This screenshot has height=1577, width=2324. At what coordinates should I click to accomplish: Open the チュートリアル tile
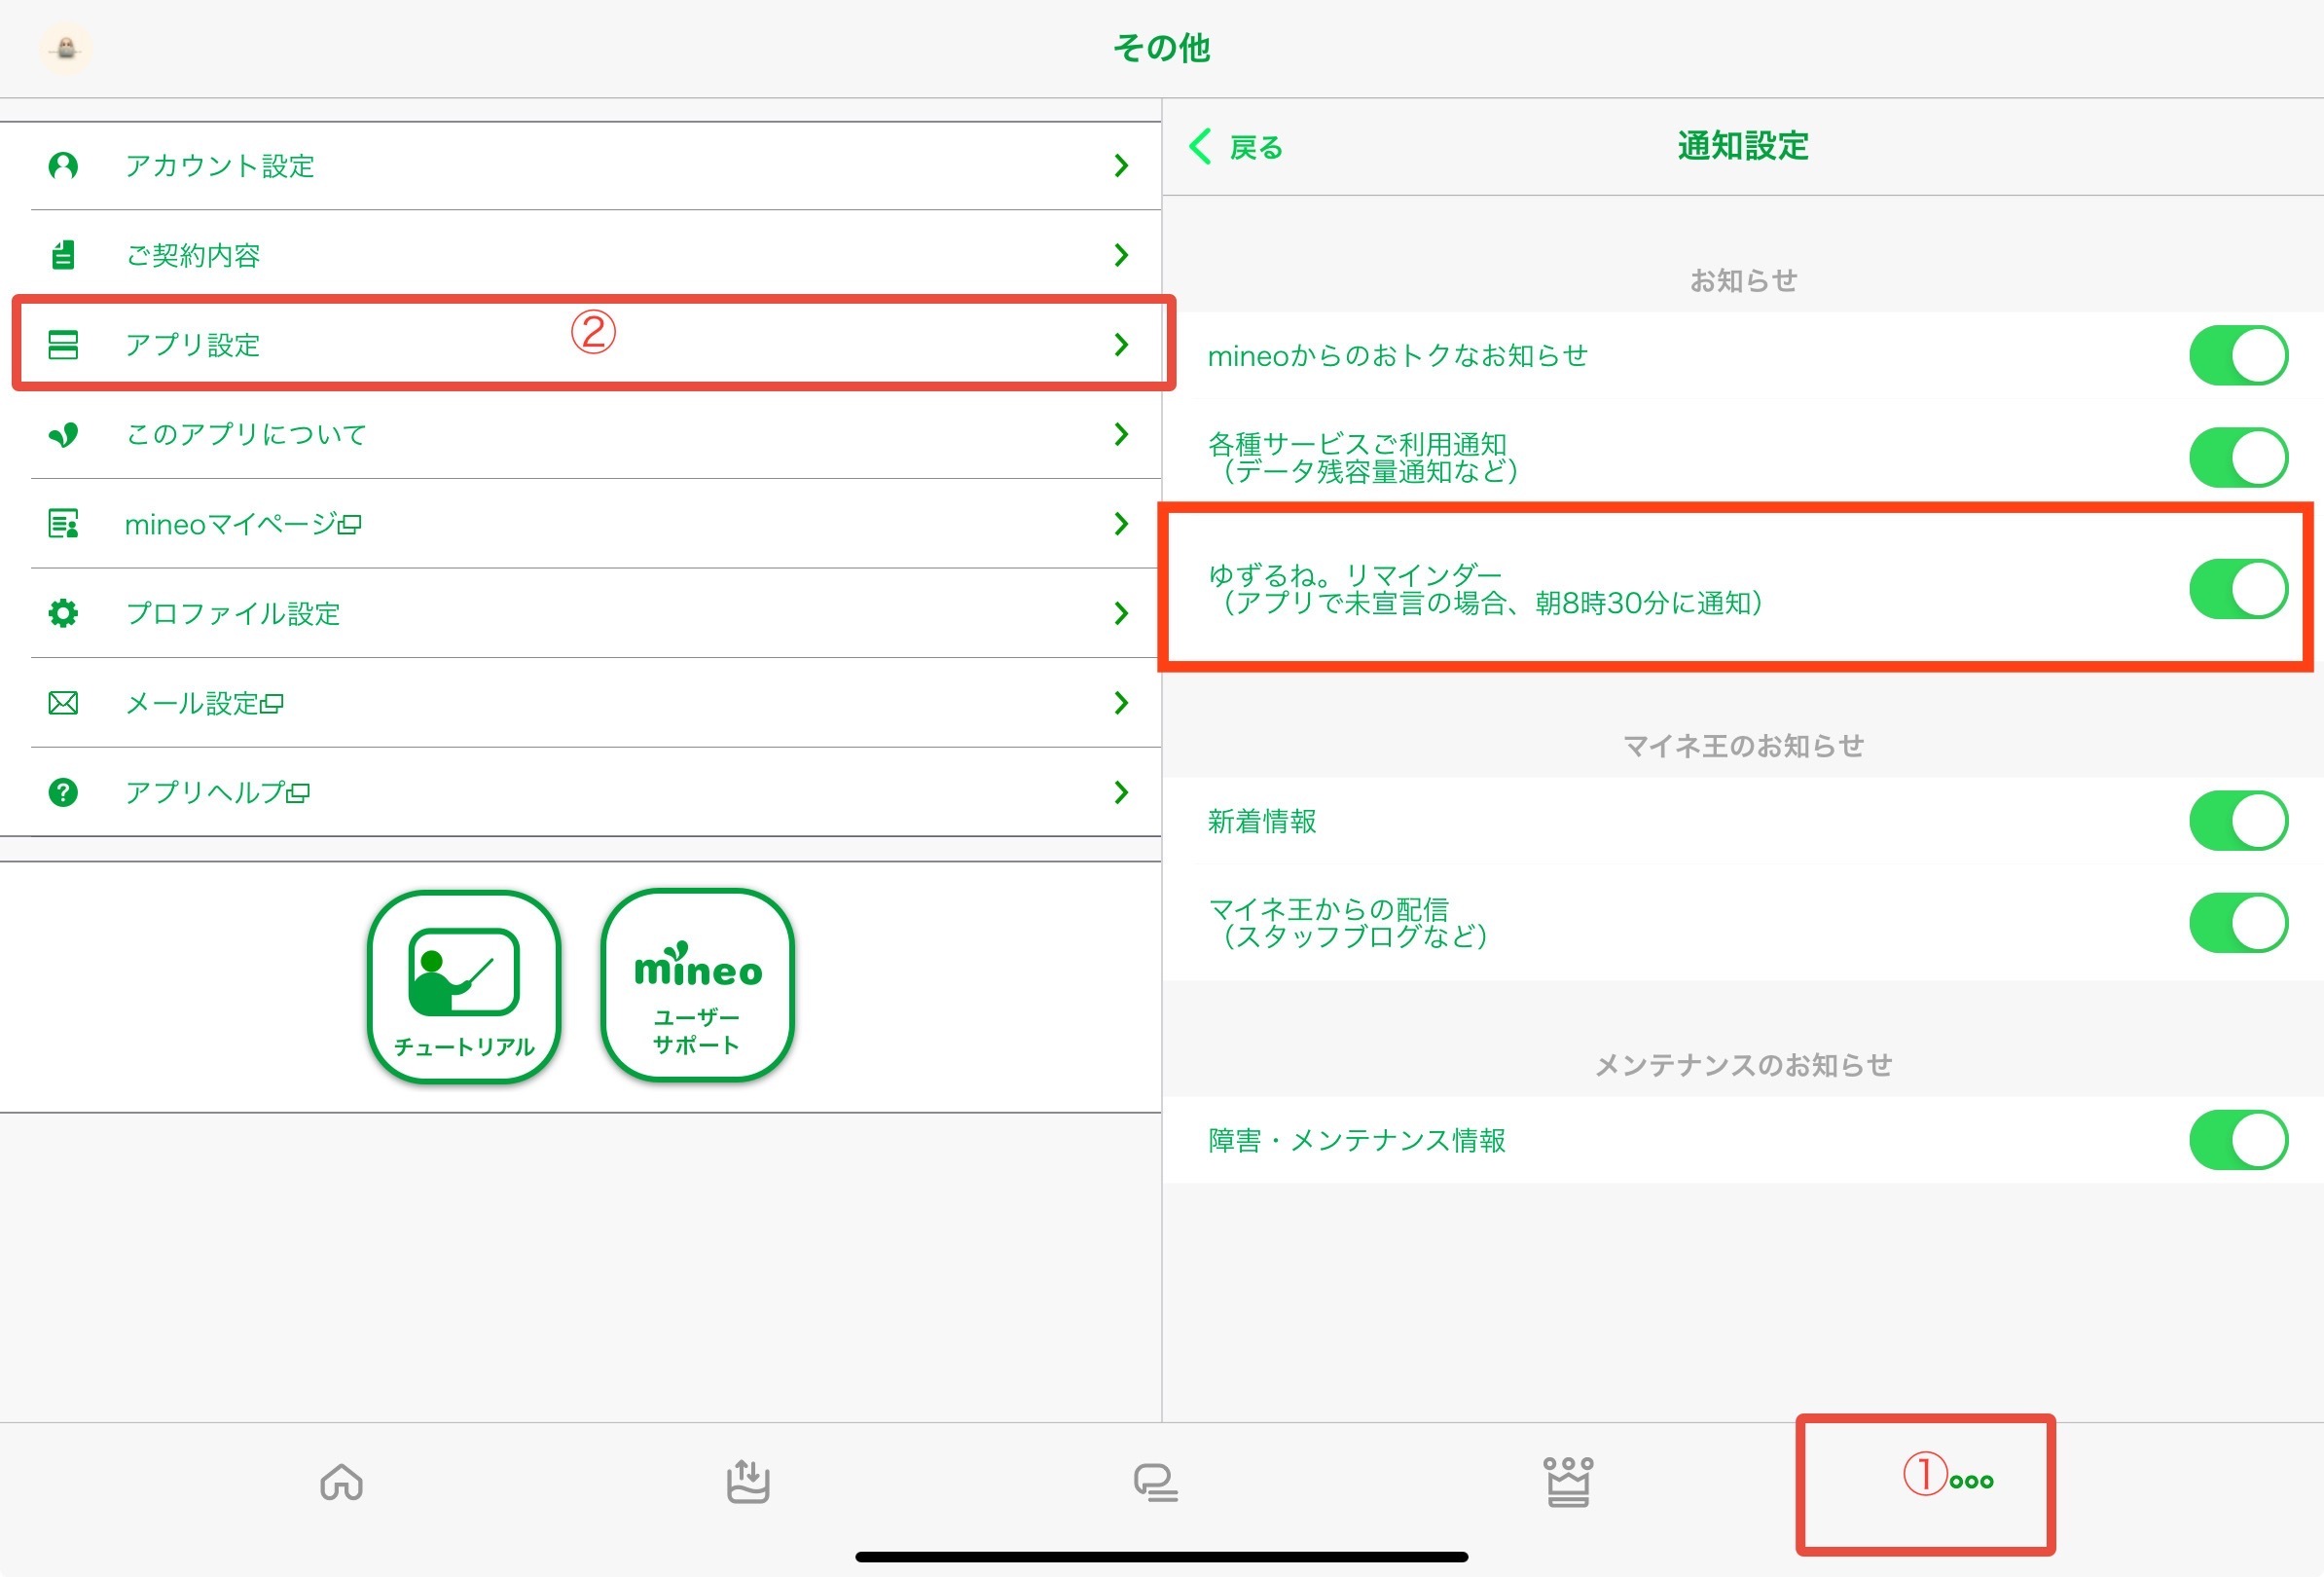pyautogui.click(x=464, y=986)
